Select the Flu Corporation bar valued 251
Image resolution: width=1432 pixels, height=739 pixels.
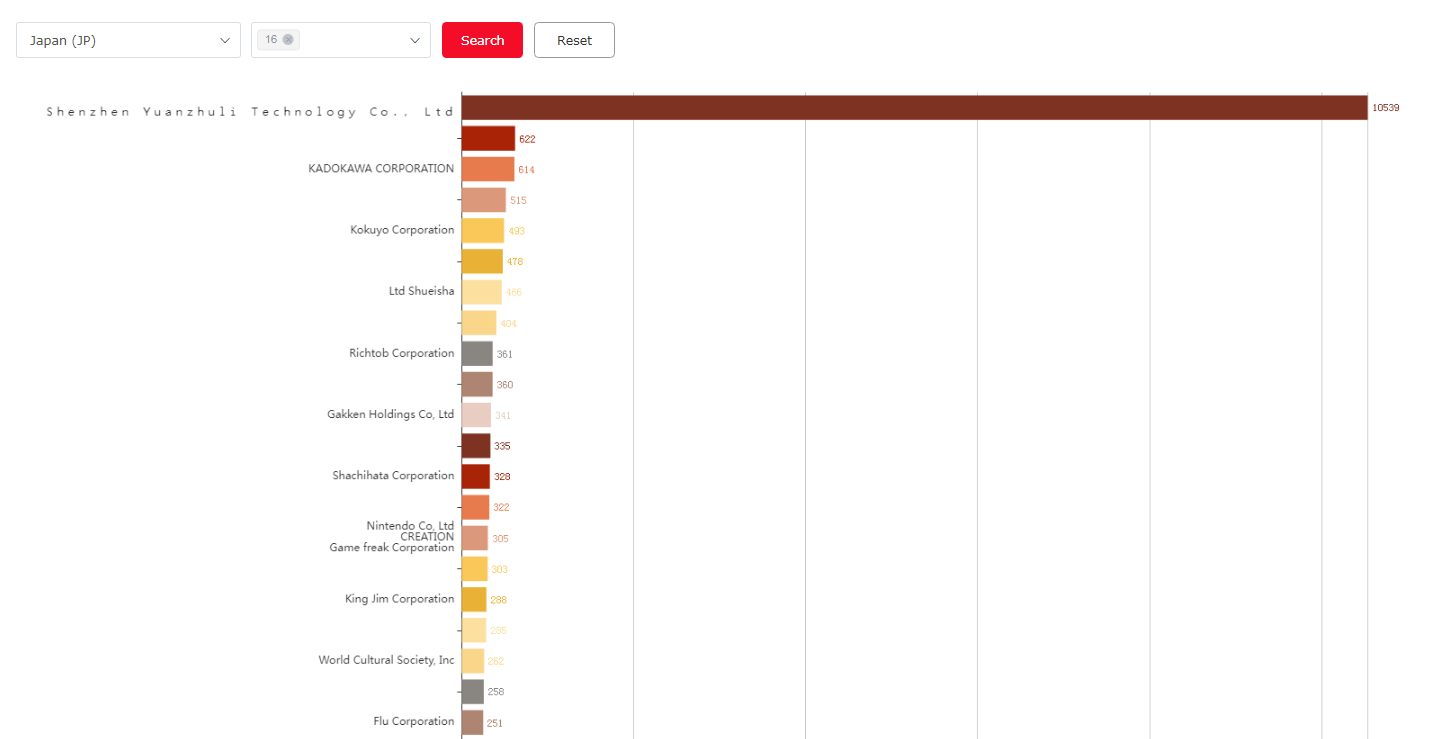coord(472,722)
